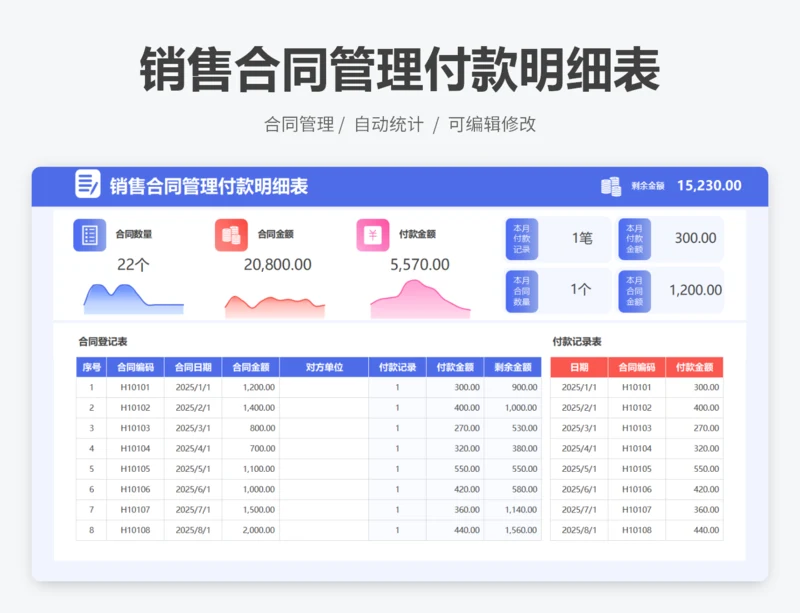Viewport: 800px width, 613px height.
Task: Select 440.00 amount in payment records table
Action: pos(694,530)
